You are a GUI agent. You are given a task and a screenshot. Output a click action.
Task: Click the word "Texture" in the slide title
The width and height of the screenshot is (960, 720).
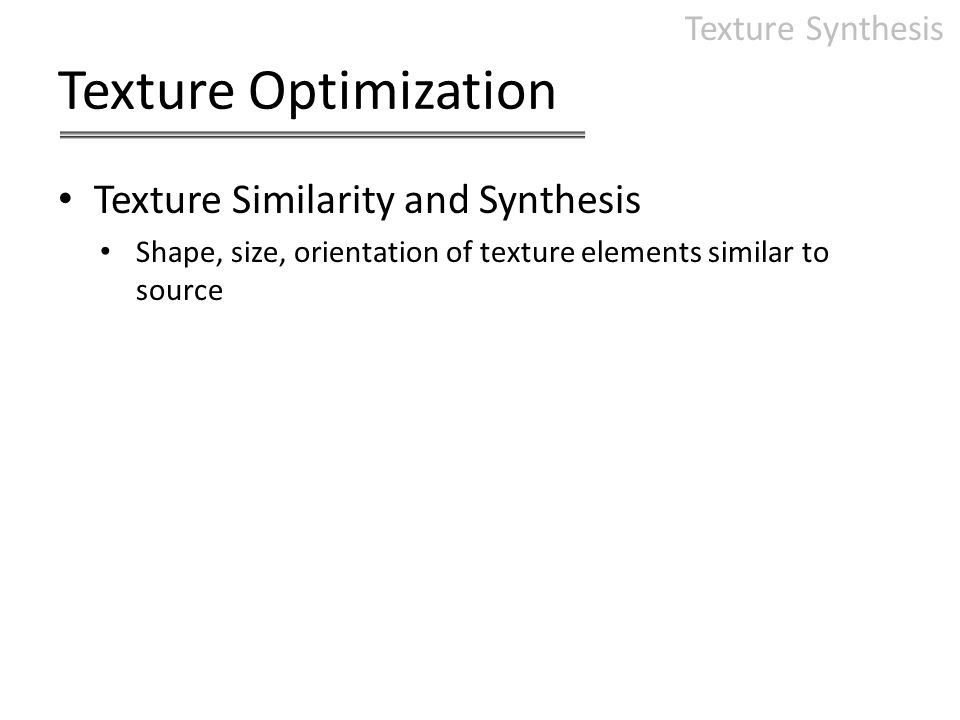click(146, 91)
